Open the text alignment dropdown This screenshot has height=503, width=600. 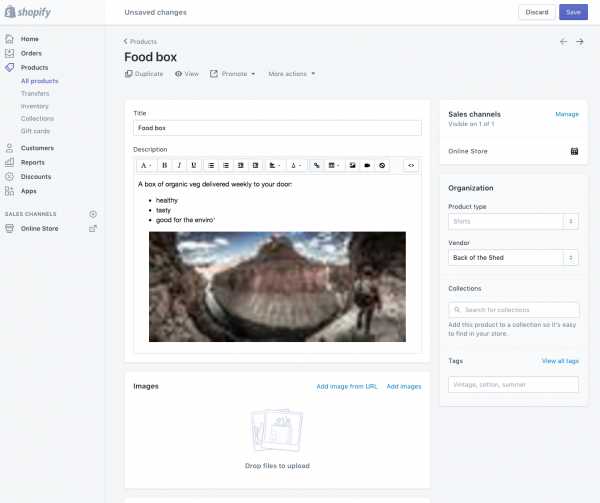(x=275, y=165)
